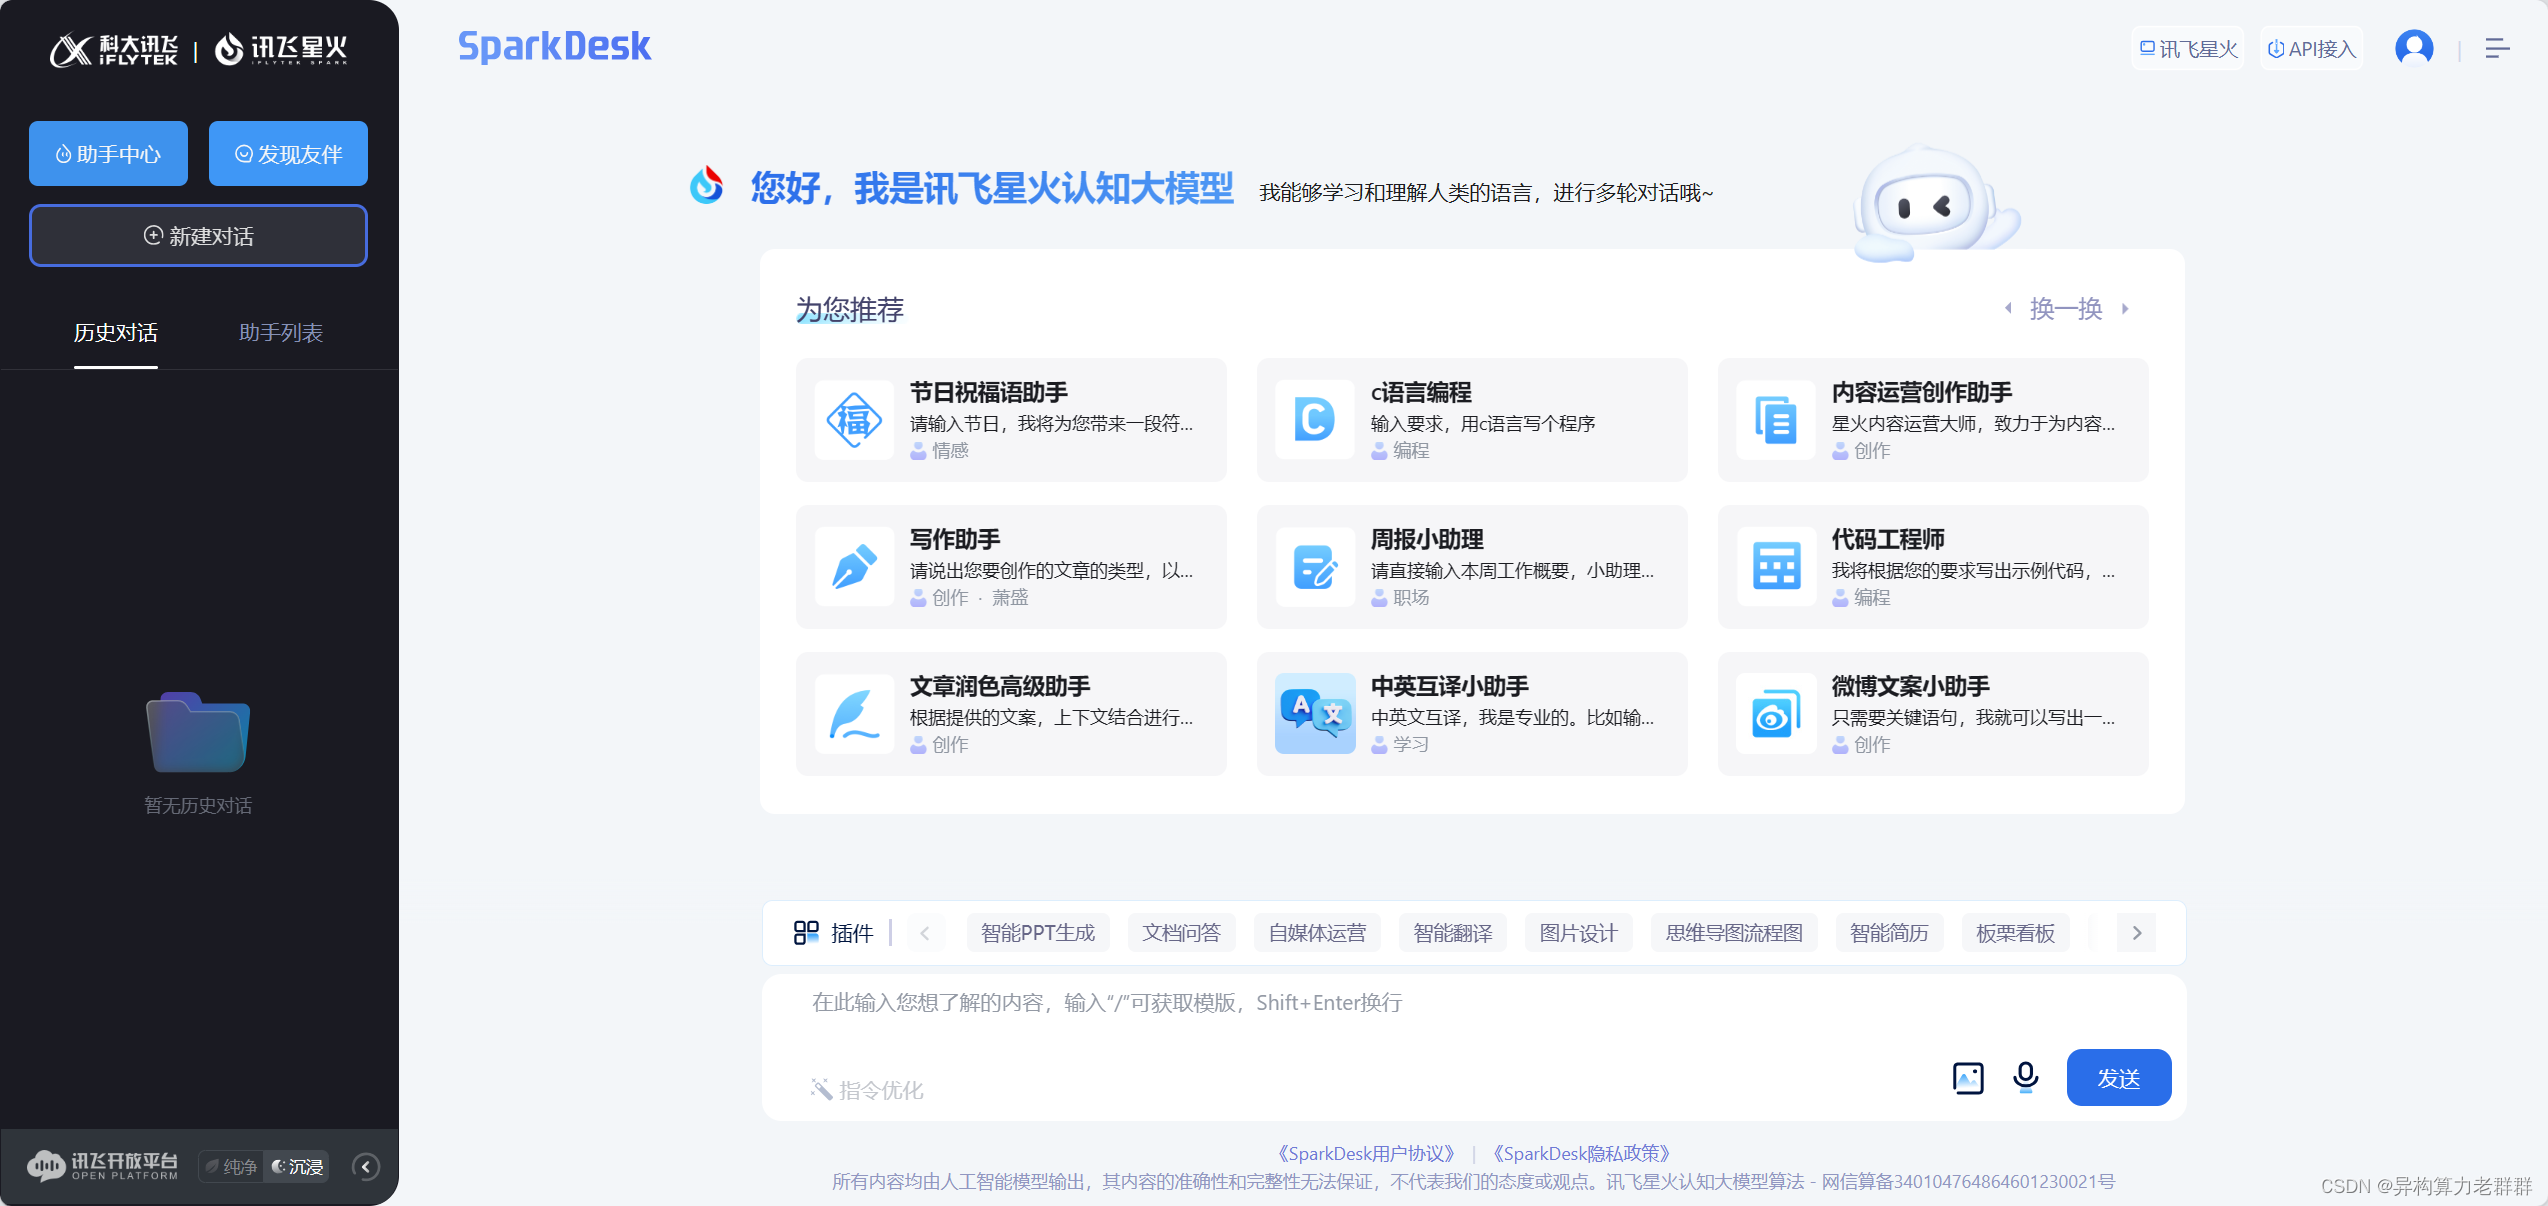This screenshot has width=2548, height=1206.
Task: Open the SparkDesk用户协议 link
Action: point(1366,1153)
